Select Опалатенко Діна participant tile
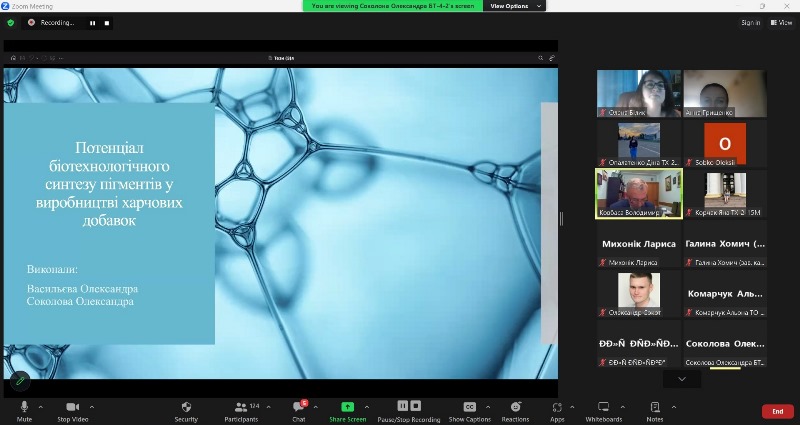The width and height of the screenshot is (800, 425). coord(639,144)
